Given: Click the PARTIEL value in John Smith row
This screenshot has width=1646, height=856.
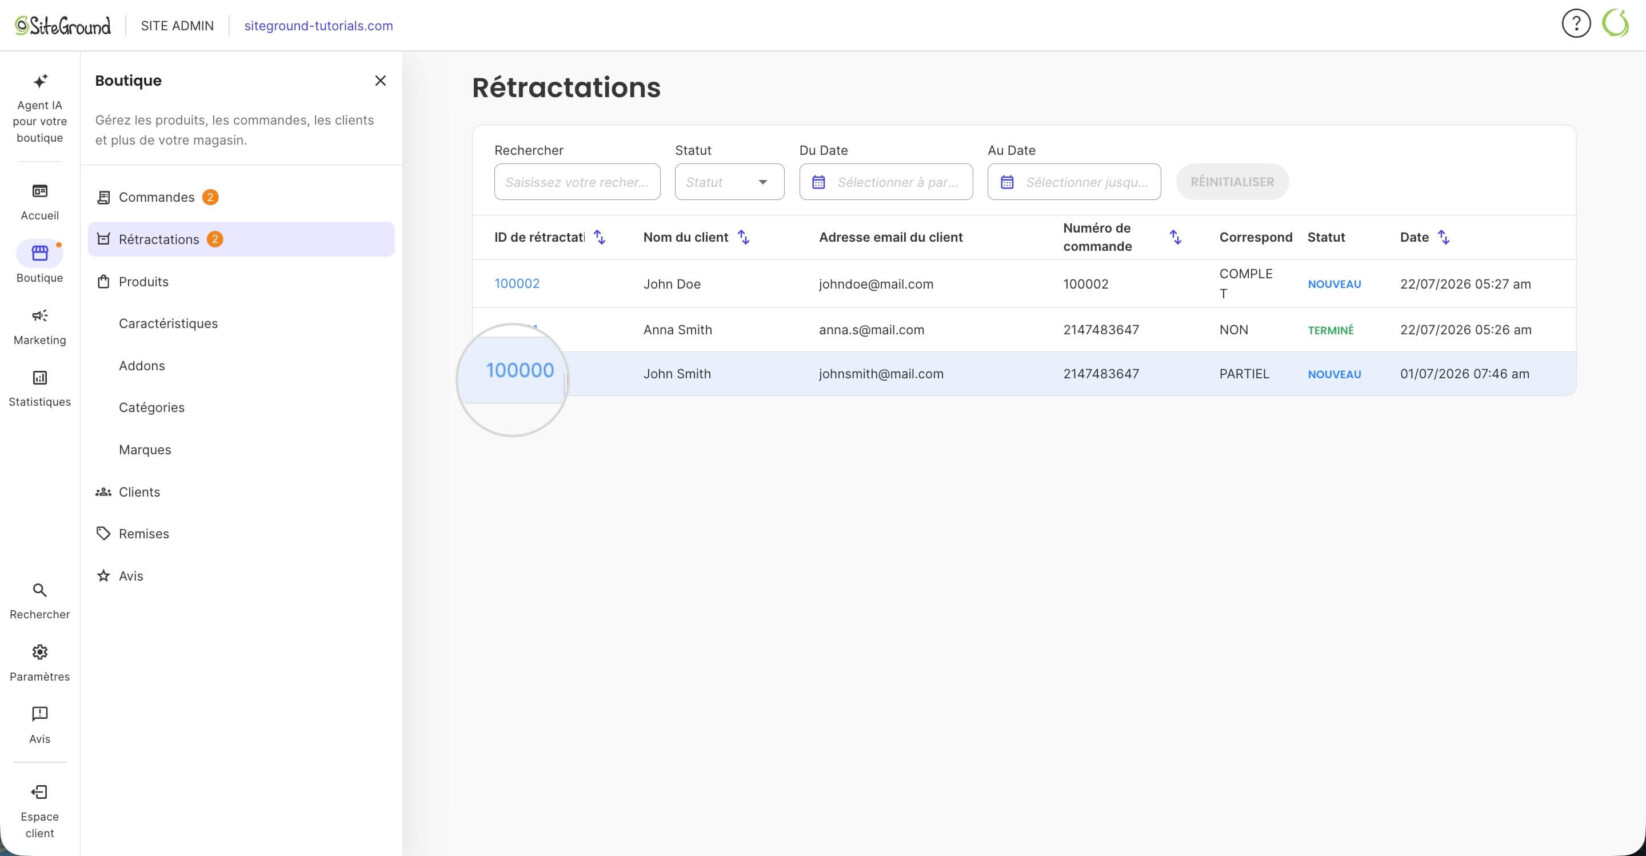Looking at the screenshot, I should 1244,374.
